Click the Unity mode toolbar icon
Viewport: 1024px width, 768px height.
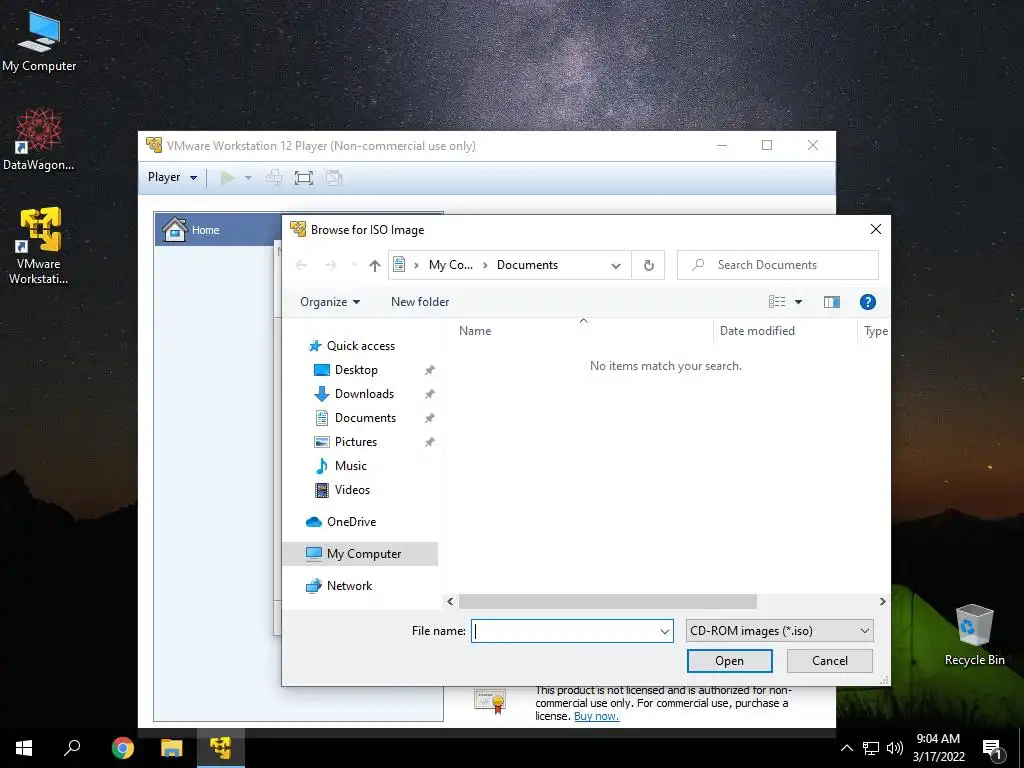(x=334, y=178)
